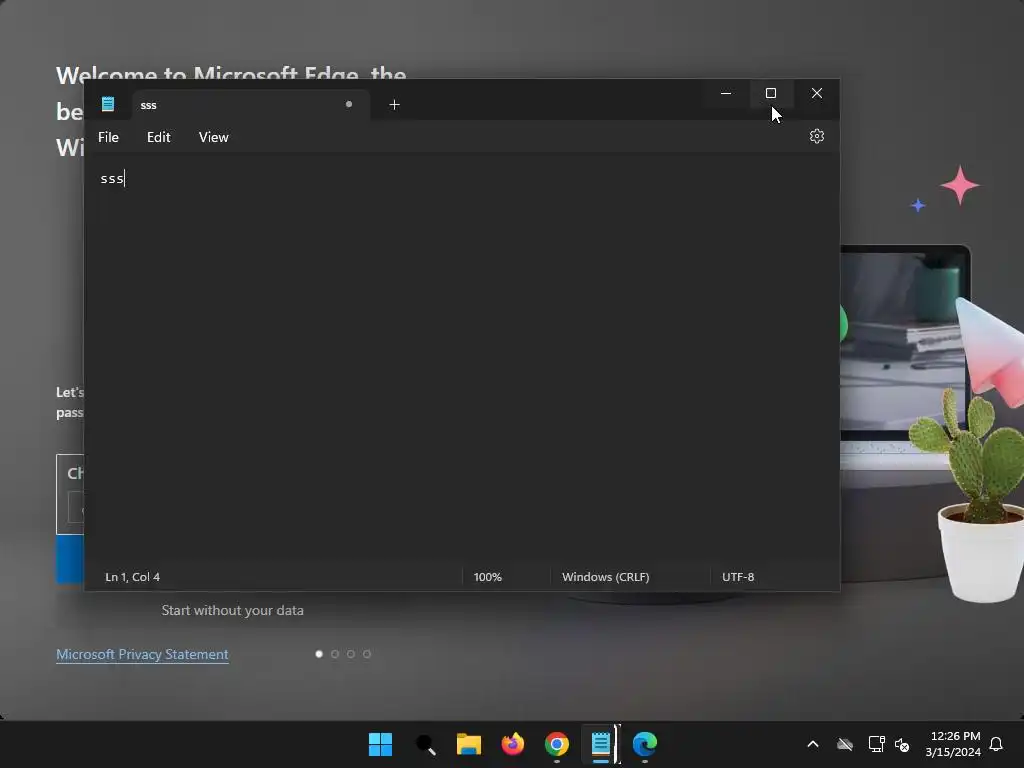Minimize the Notepad window
Image resolution: width=1024 pixels, height=768 pixels.
click(x=726, y=93)
